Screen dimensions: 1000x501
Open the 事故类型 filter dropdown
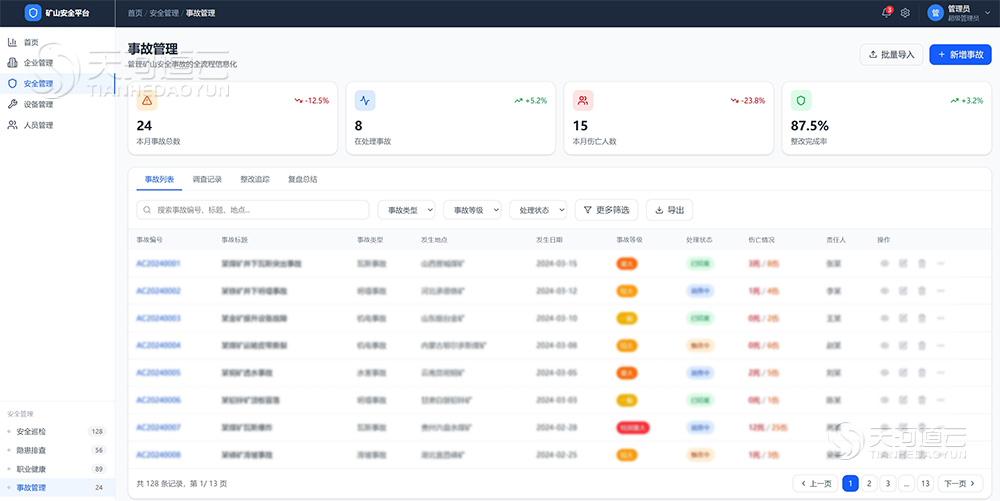tap(406, 210)
